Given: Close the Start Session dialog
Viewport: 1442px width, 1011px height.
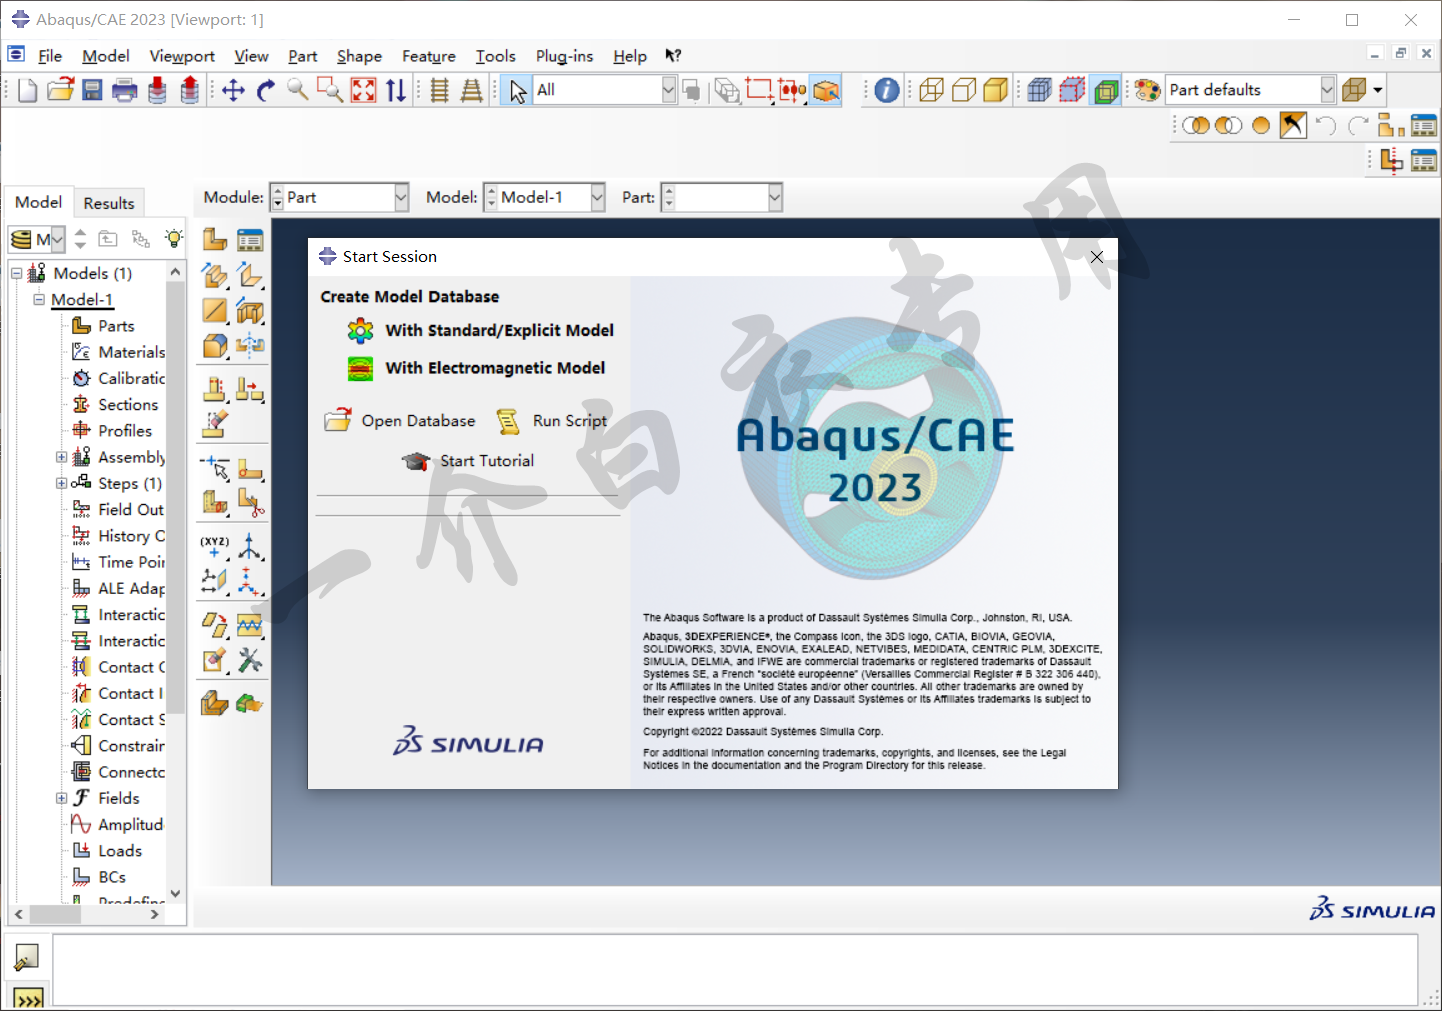Looking at the screenshot, I should coord(1097,257).
